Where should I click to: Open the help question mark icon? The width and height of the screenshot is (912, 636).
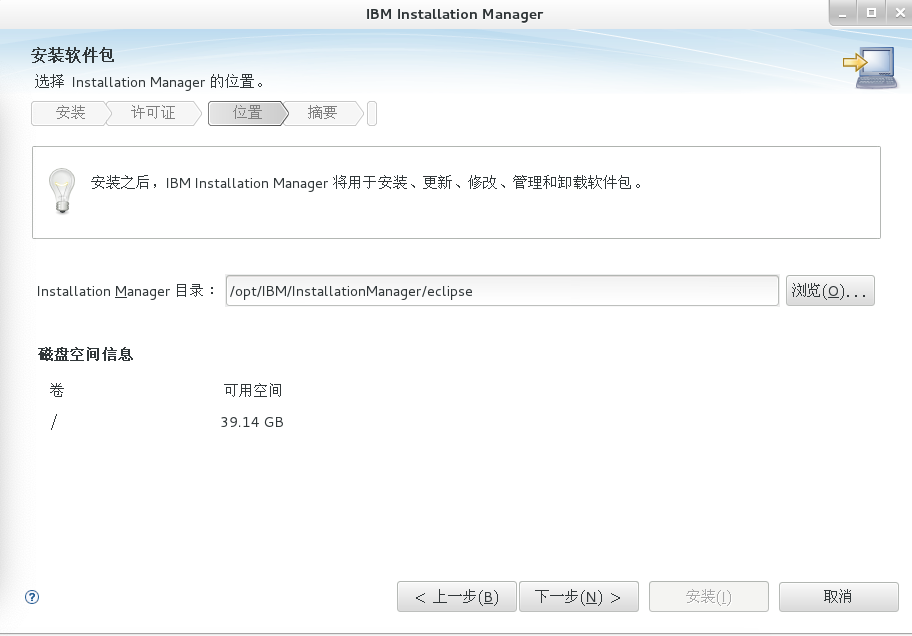[32, 596]
